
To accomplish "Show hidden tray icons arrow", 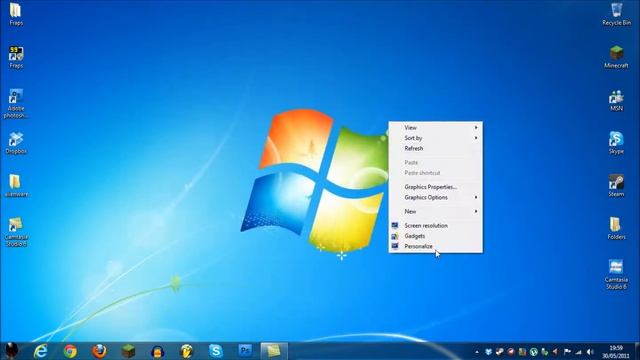I will 477,352.
